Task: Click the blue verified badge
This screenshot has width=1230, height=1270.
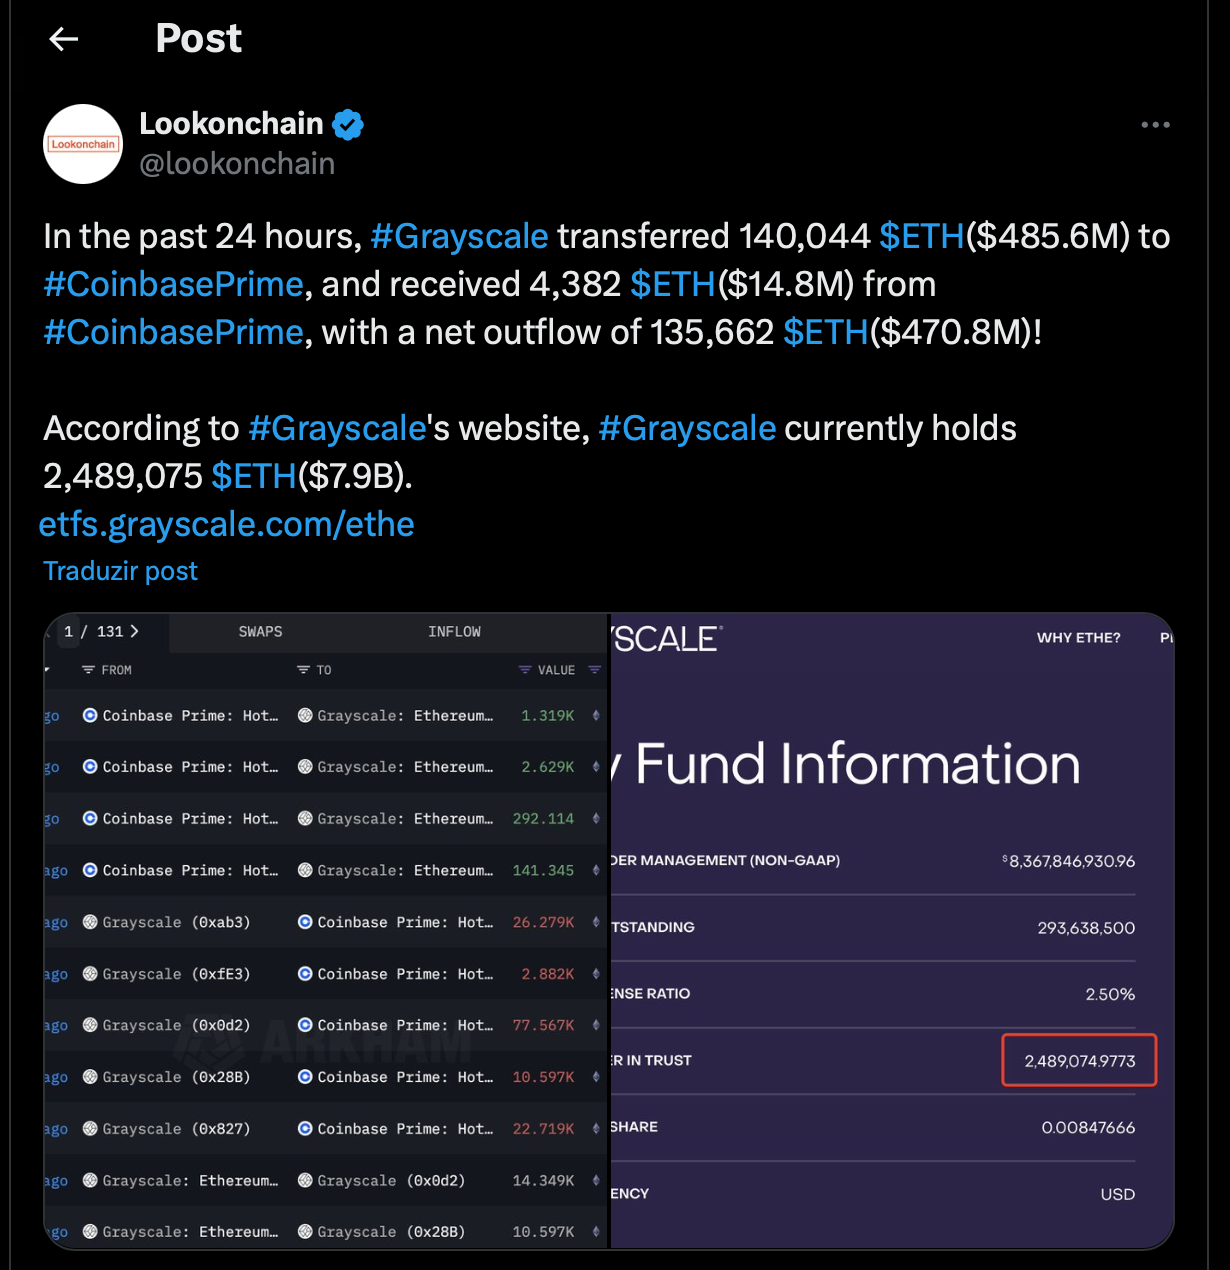Action: tap(348, 124)
